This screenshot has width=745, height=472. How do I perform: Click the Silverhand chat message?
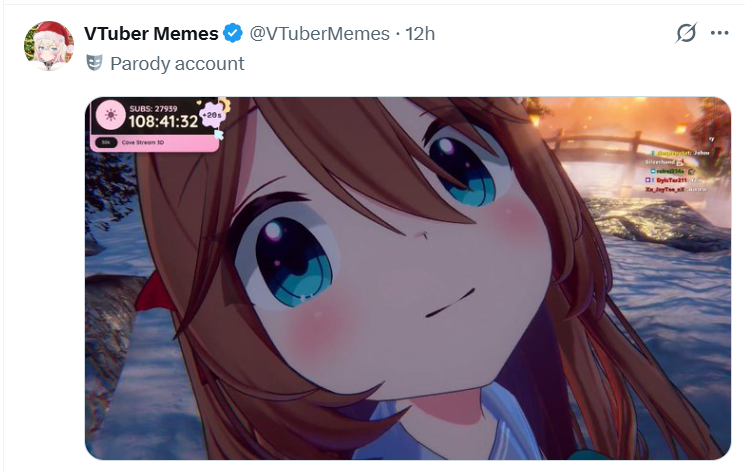659,162
